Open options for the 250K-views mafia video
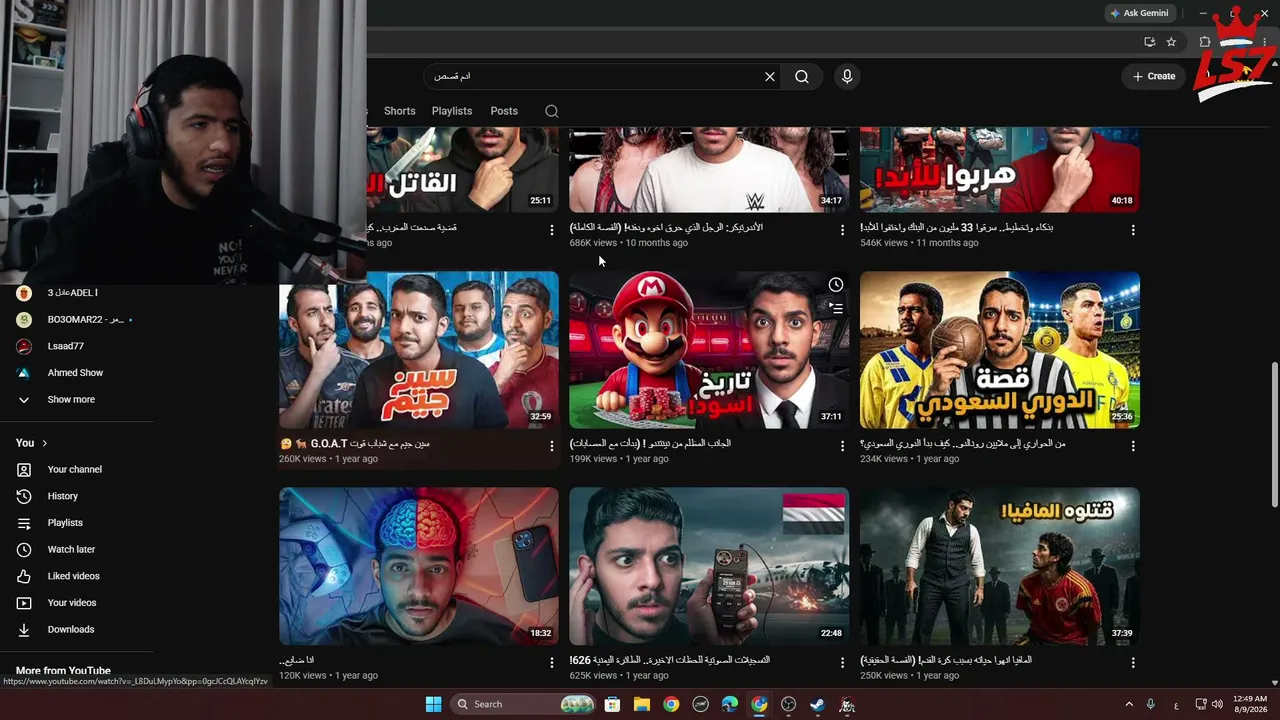 coord(1133,663)
